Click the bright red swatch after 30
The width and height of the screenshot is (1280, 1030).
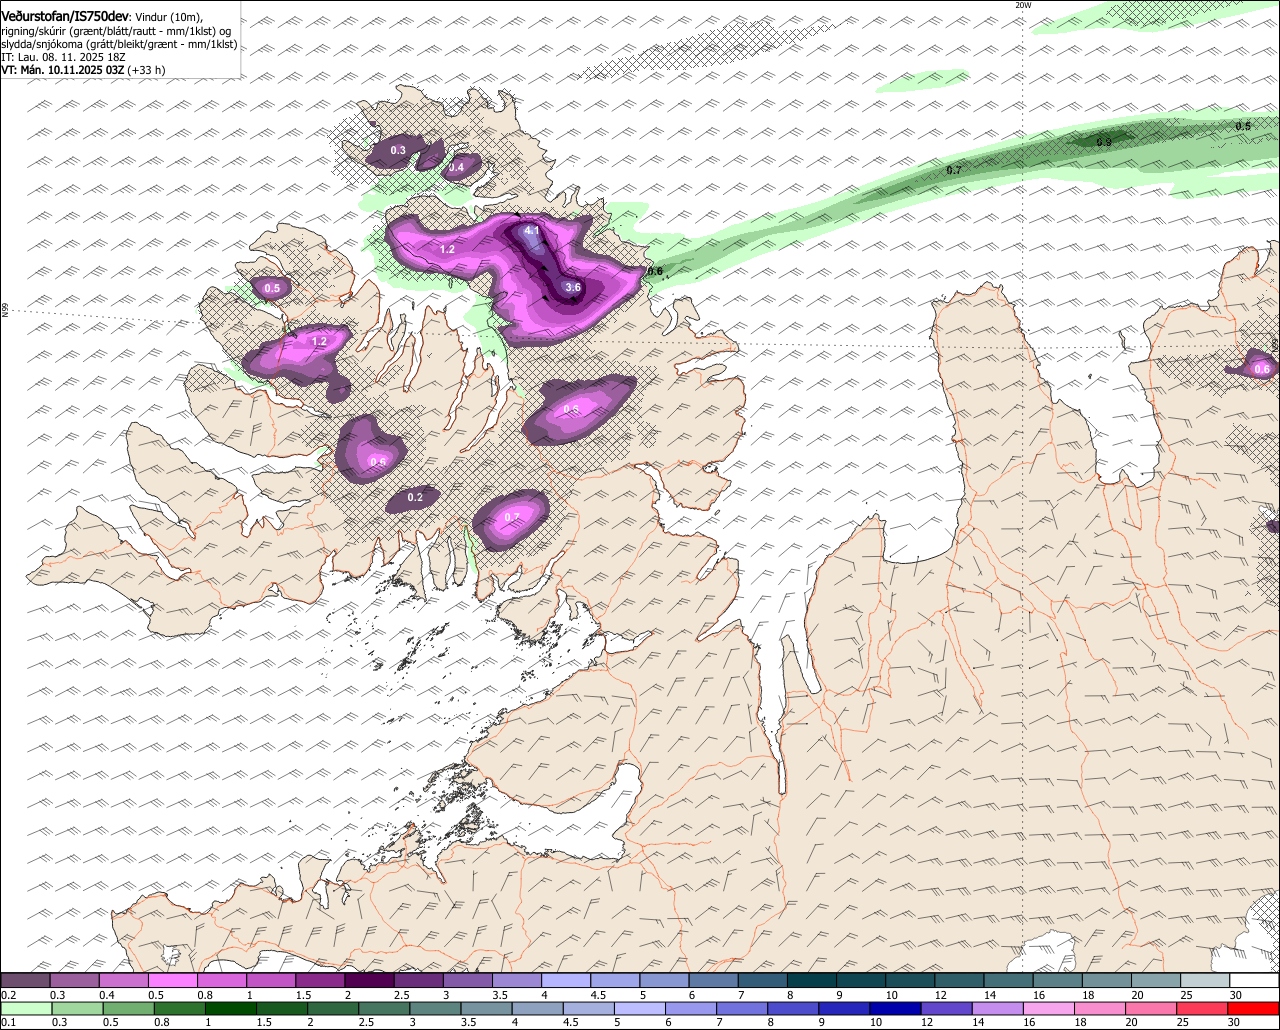coord(1255,1009)
